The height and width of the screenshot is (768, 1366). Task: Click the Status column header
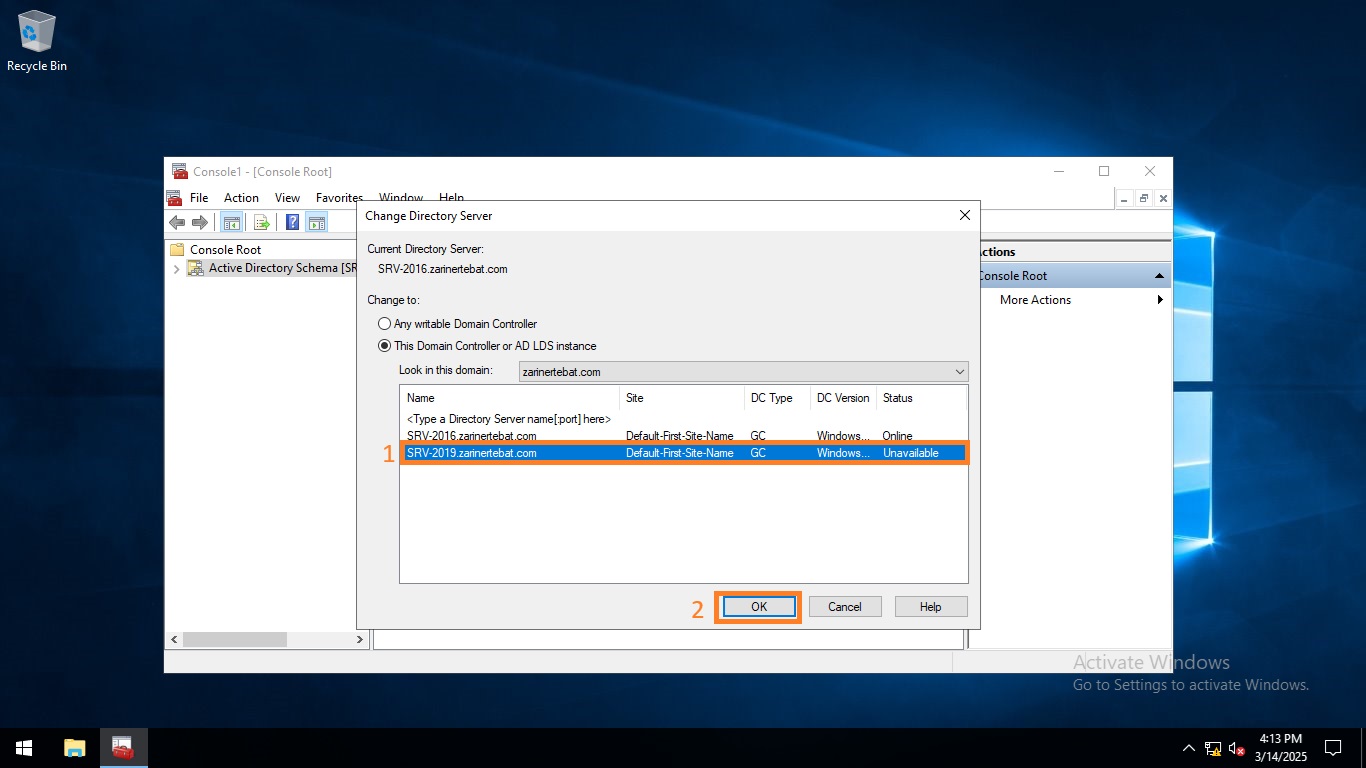pyautogui.click(x=921, y=398)
